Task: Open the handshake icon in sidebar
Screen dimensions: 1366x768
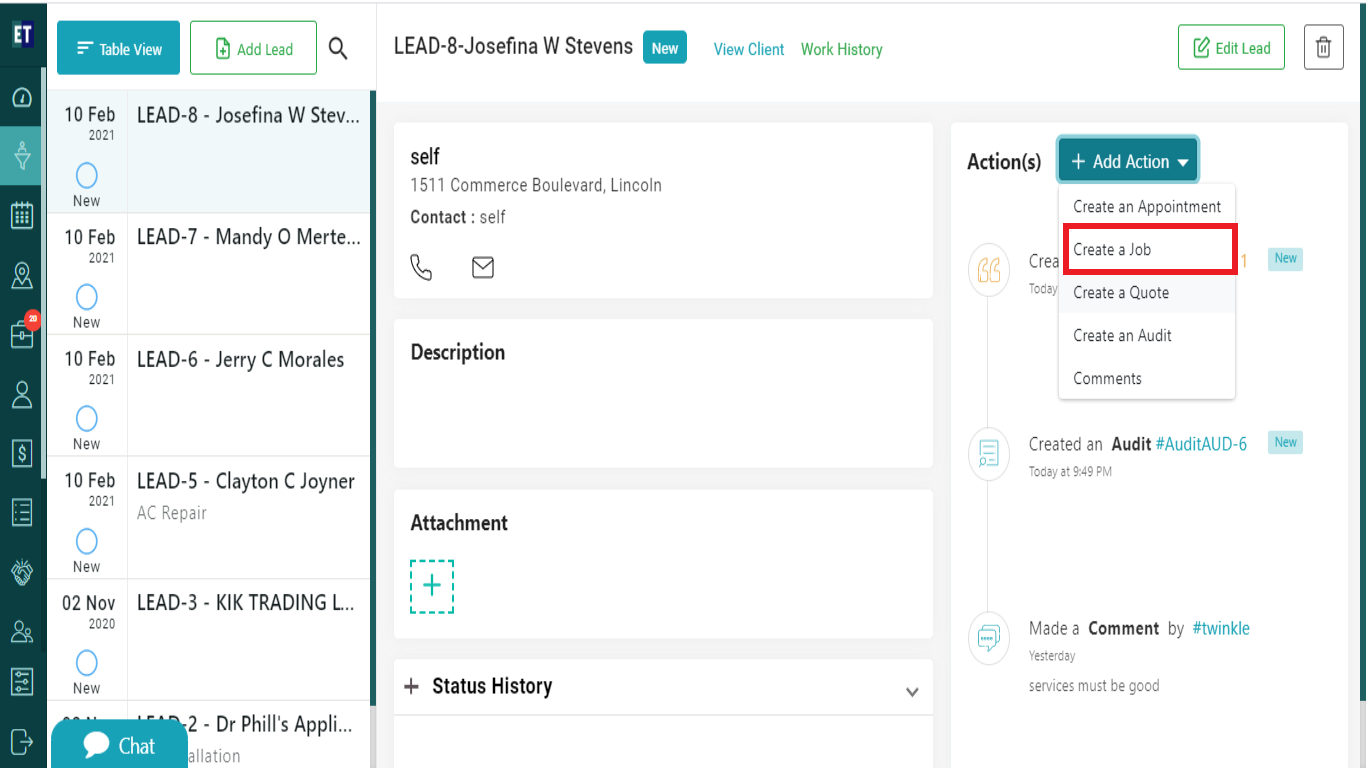Action: click(x=22, y=572)
